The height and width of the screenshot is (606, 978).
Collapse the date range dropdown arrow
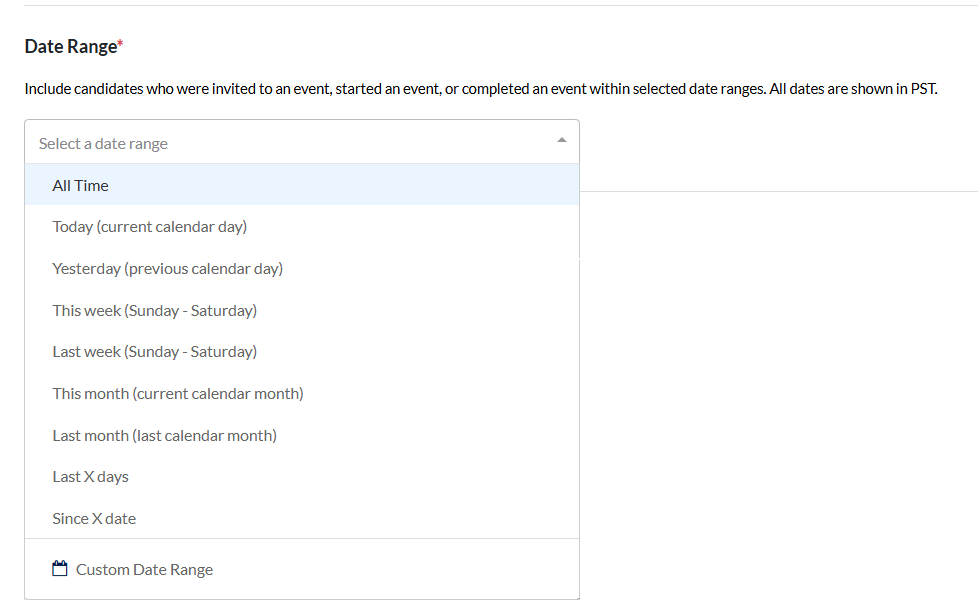tap(561, 141)
